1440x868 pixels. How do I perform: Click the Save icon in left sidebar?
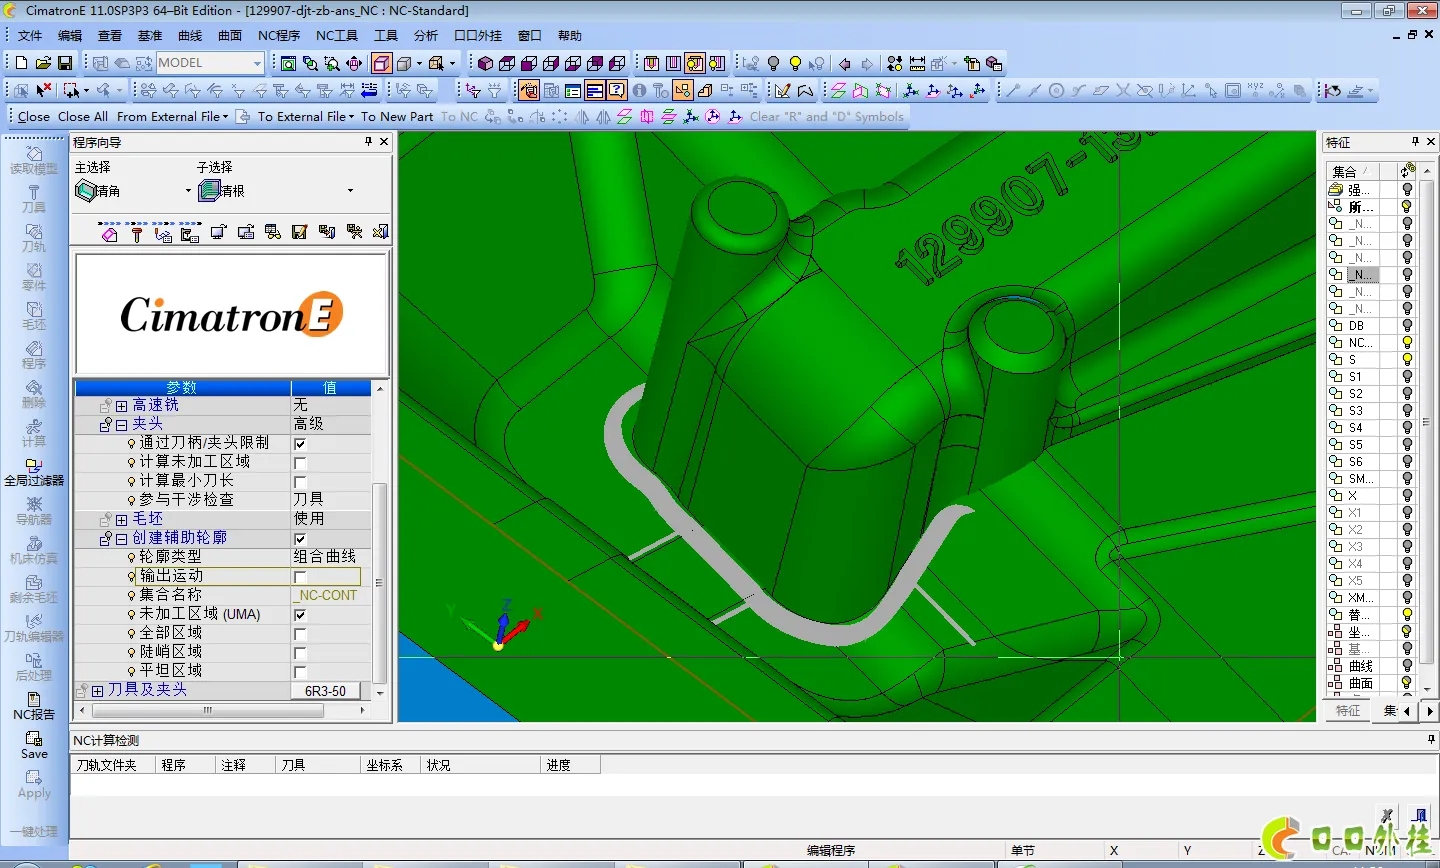[x=34, y=744]
